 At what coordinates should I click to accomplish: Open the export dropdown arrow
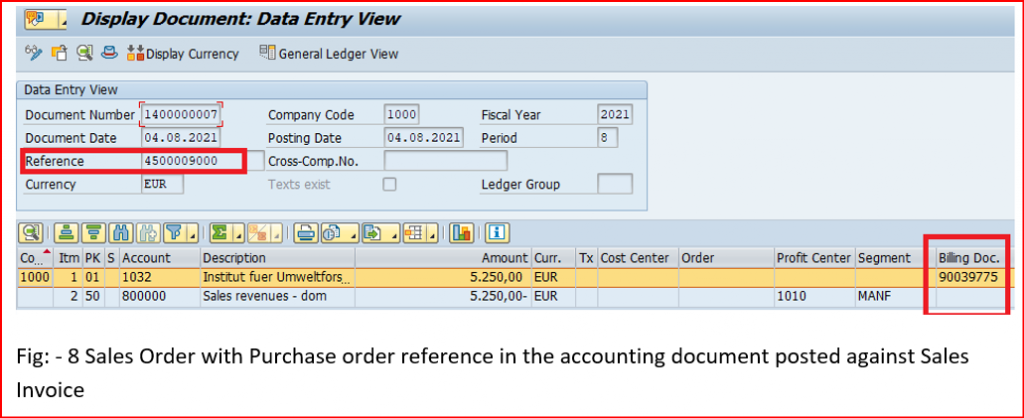(x=396, y=232)
